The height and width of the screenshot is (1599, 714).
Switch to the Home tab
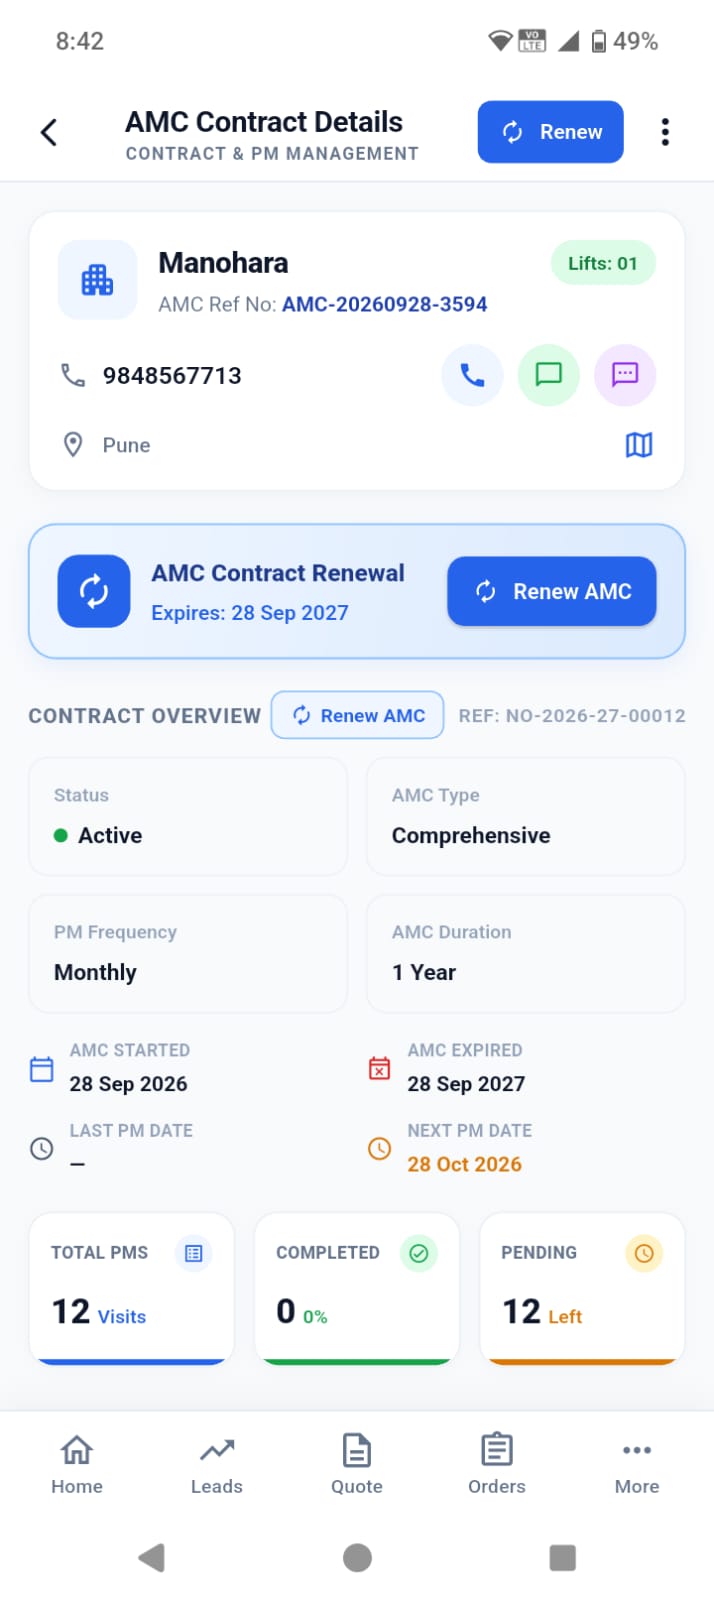[77, 1464]
